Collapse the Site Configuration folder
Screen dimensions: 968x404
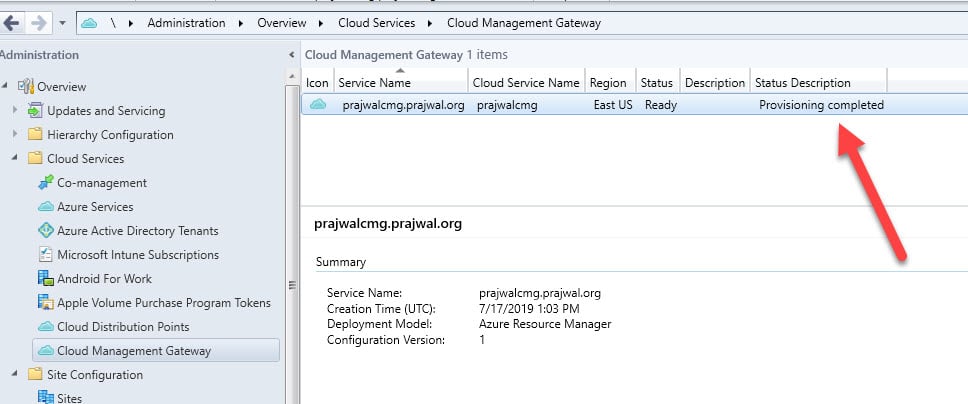click(15, 374)
